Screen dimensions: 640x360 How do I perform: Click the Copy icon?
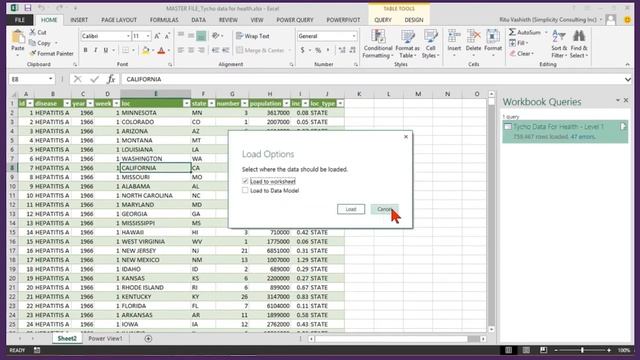pos(32,43)
